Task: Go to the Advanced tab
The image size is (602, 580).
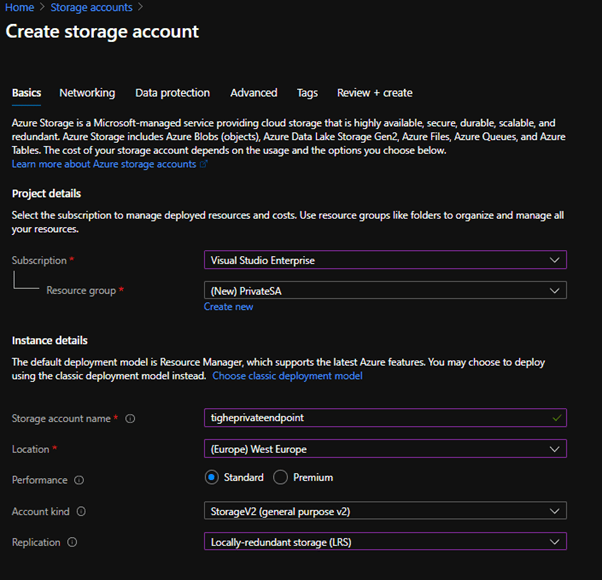Action: 253,93
